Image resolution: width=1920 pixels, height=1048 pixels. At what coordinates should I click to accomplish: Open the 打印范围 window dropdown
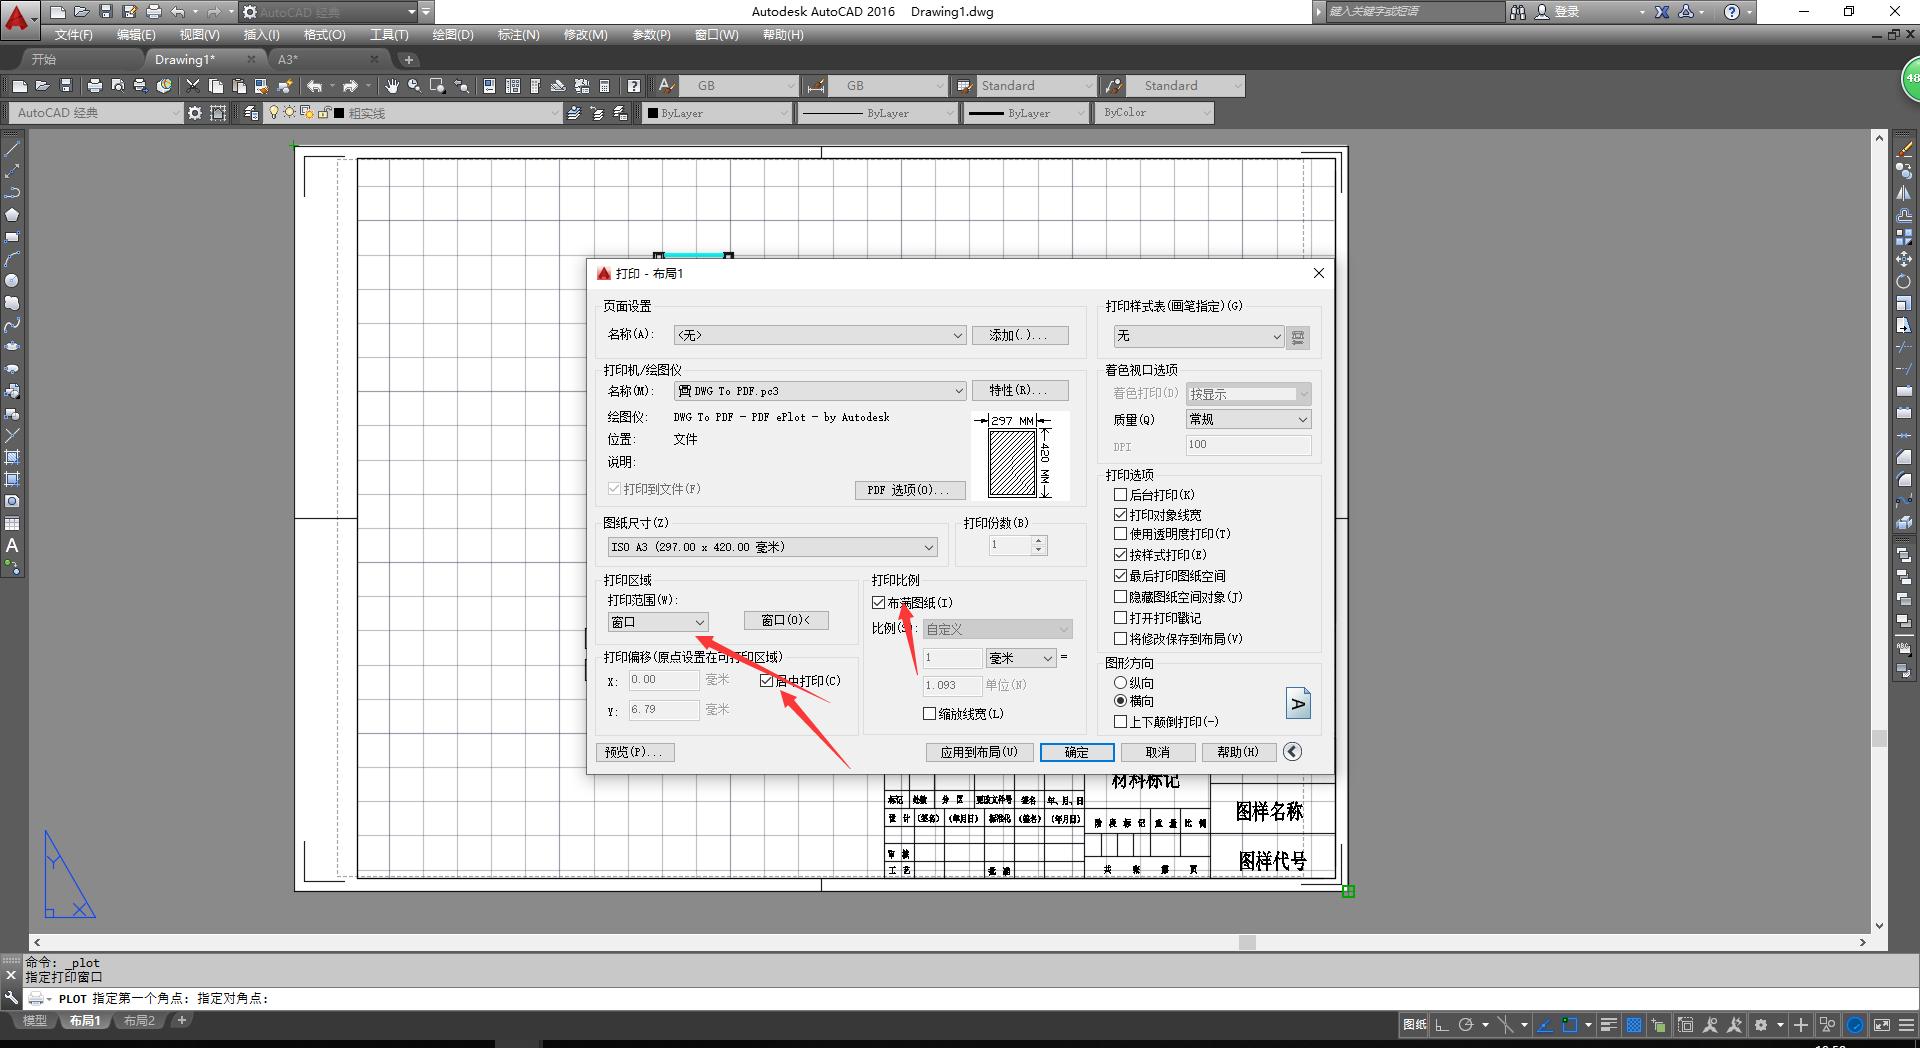pos(658,622)
